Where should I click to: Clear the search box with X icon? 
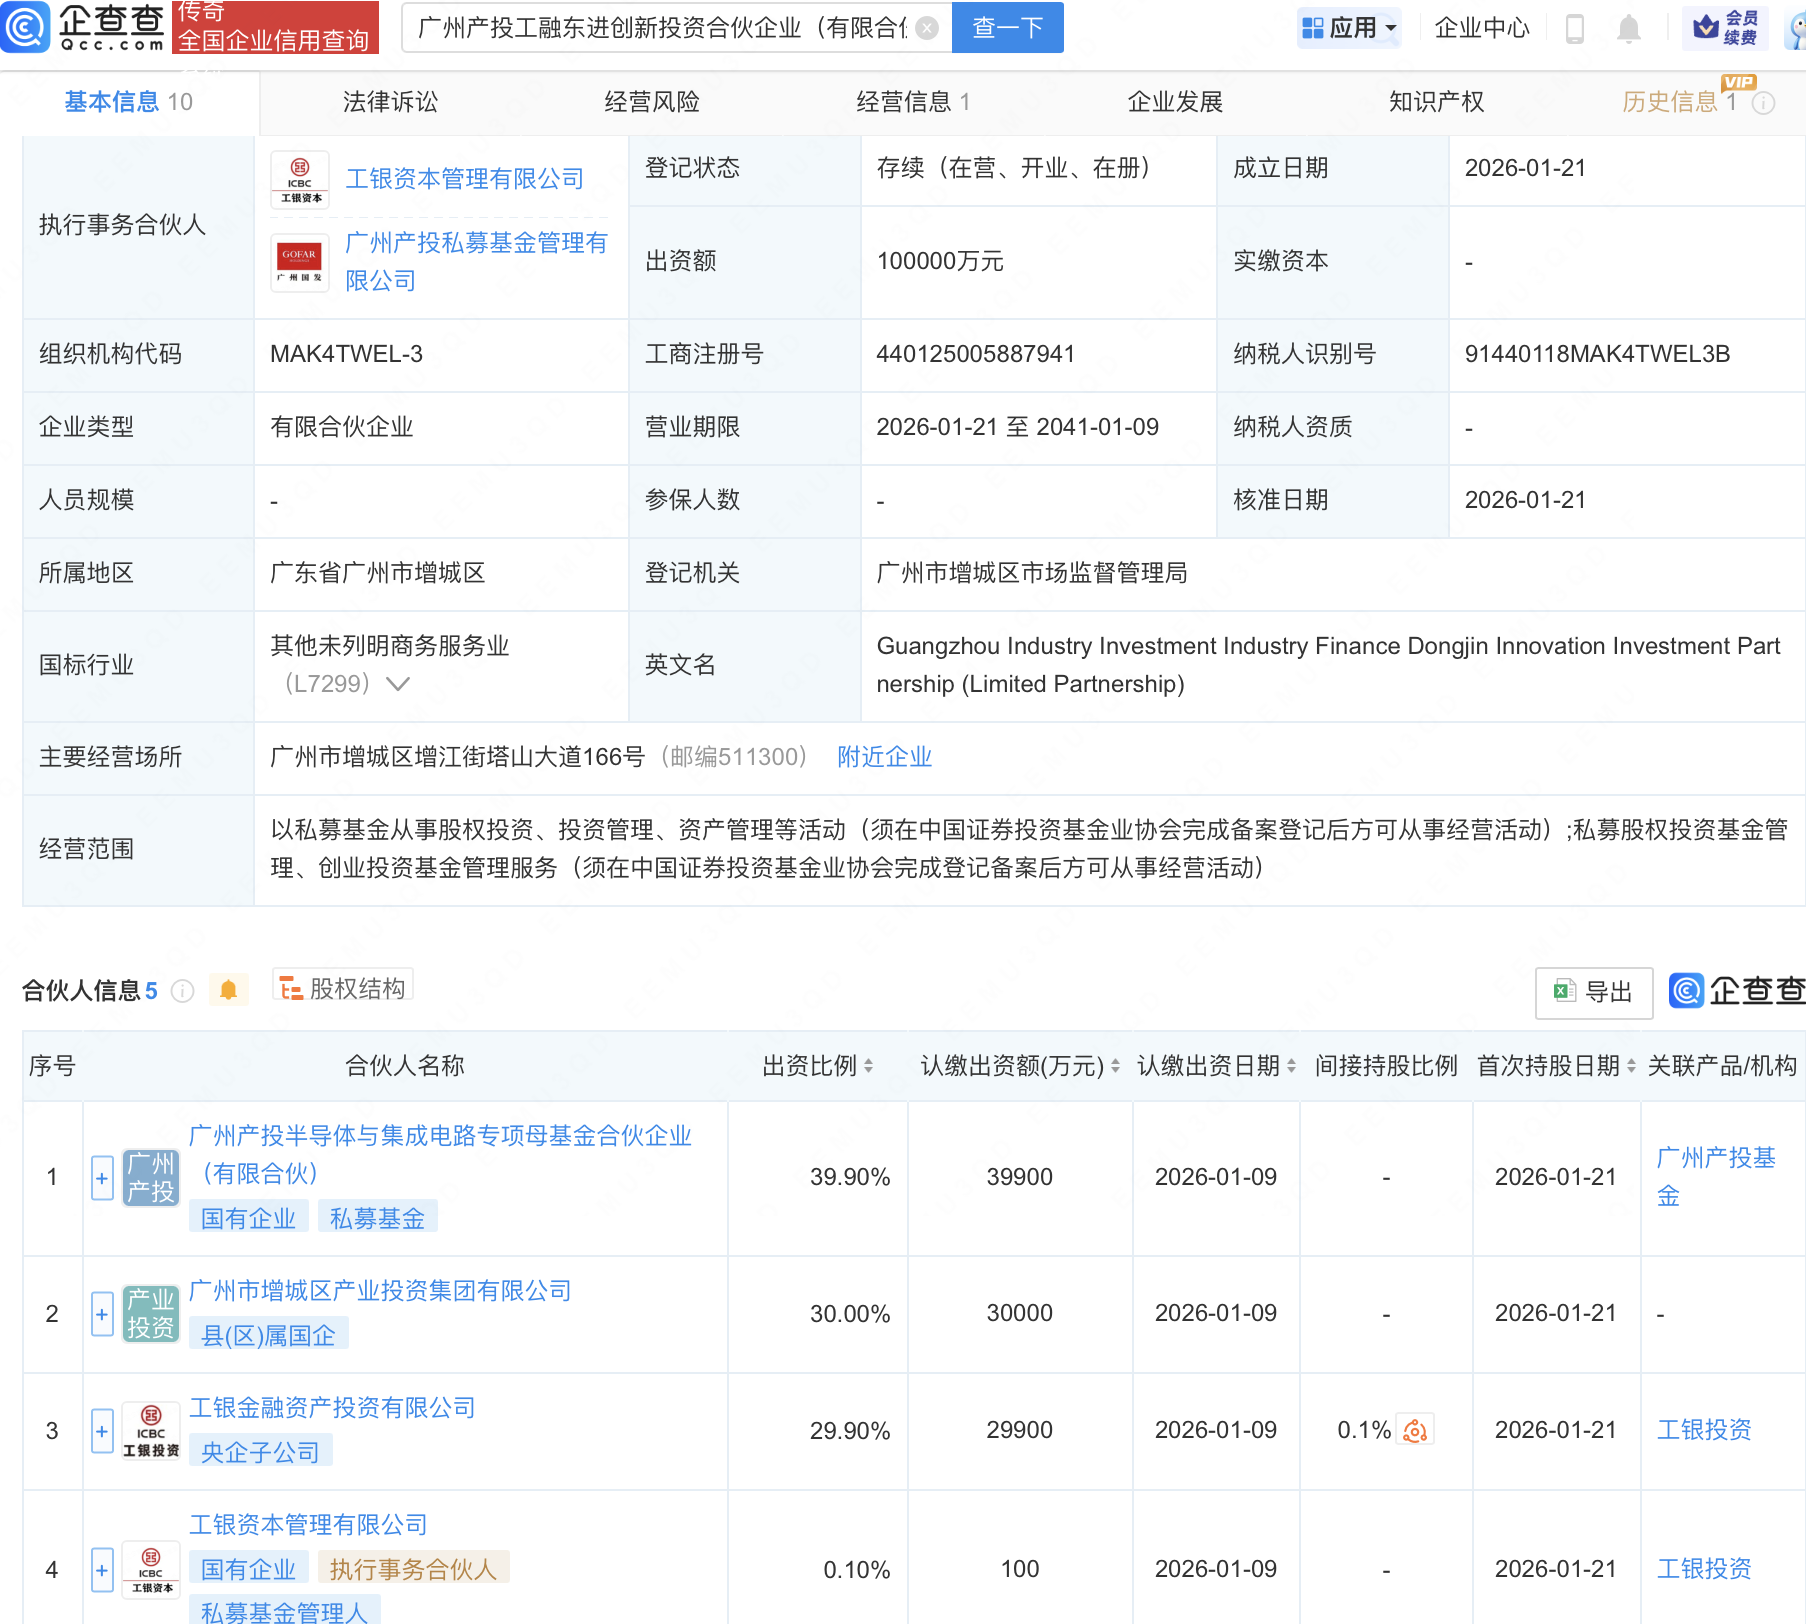click(x=927, y=28)
